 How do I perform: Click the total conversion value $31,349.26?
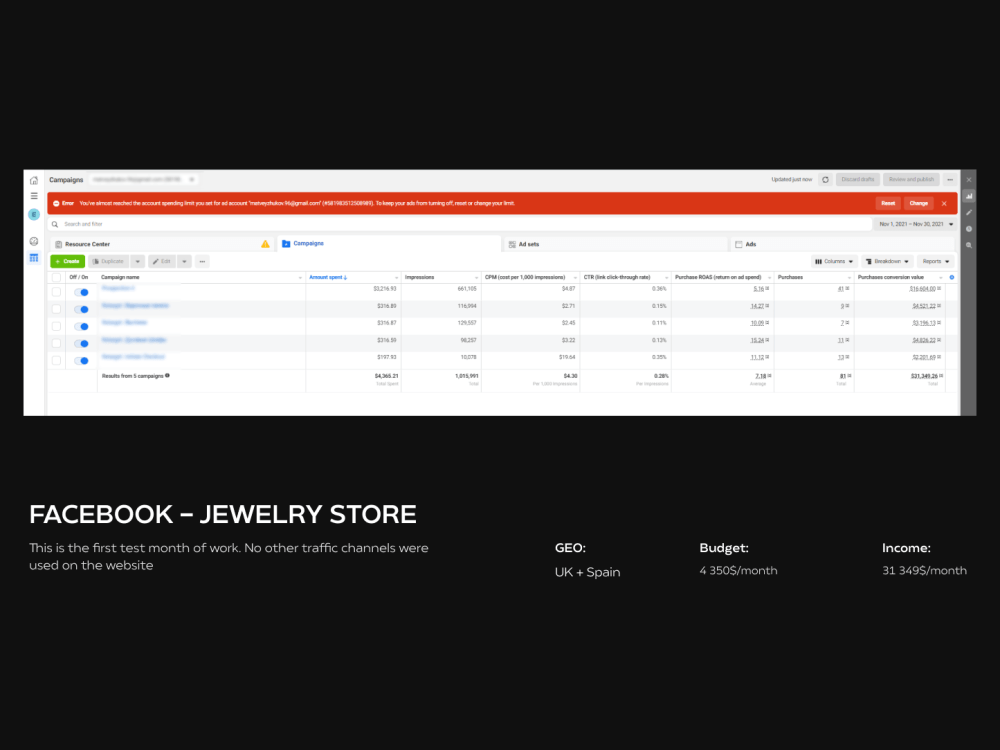pos(923,376)
